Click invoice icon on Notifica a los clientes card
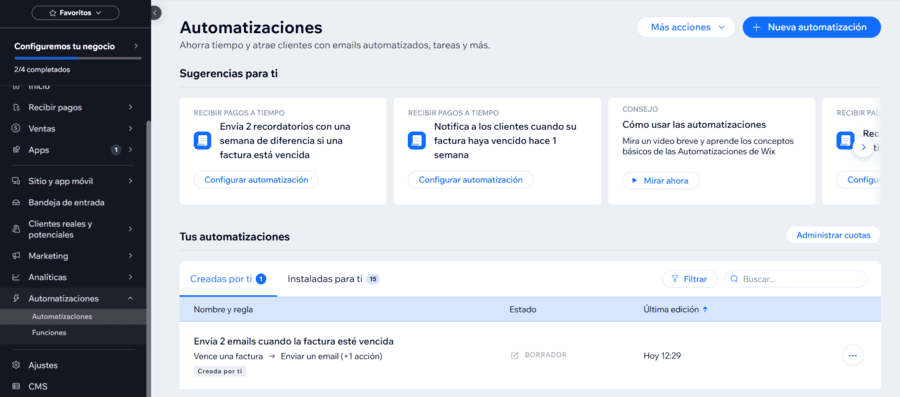The height and width of the screenshot is (397, 900). (x=417, y=141)
